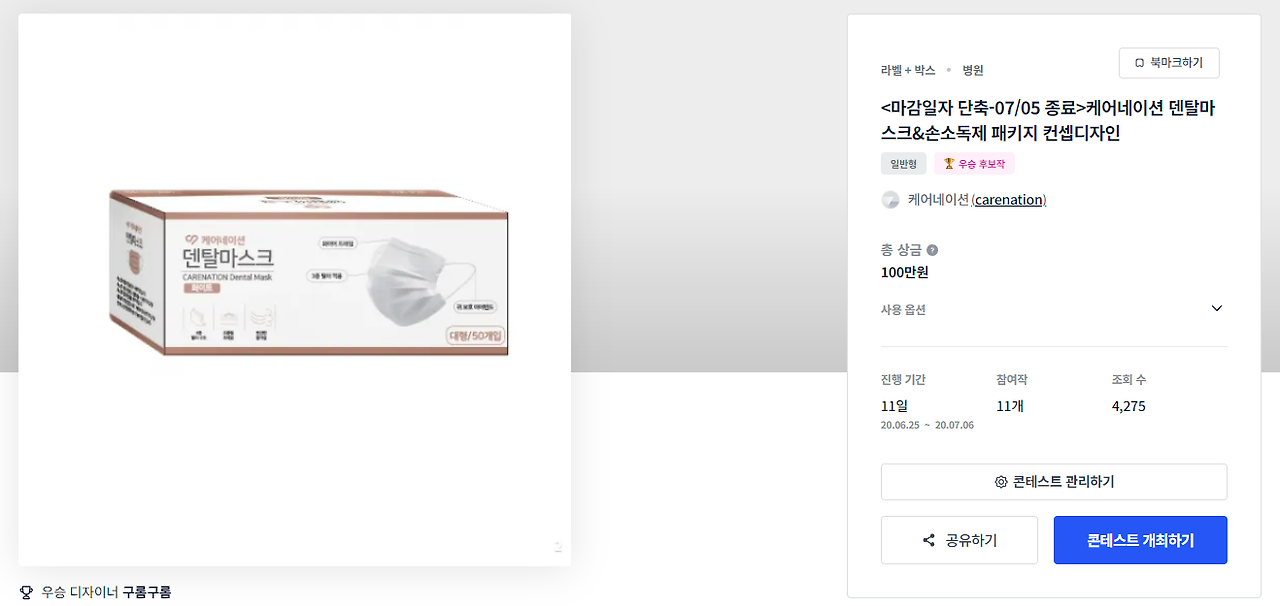This screenshot has width=1280, height=606.
Task: Click the trophy icon beside 우승 디자이너
Action: pyautogui.click(x=26, y=592)
